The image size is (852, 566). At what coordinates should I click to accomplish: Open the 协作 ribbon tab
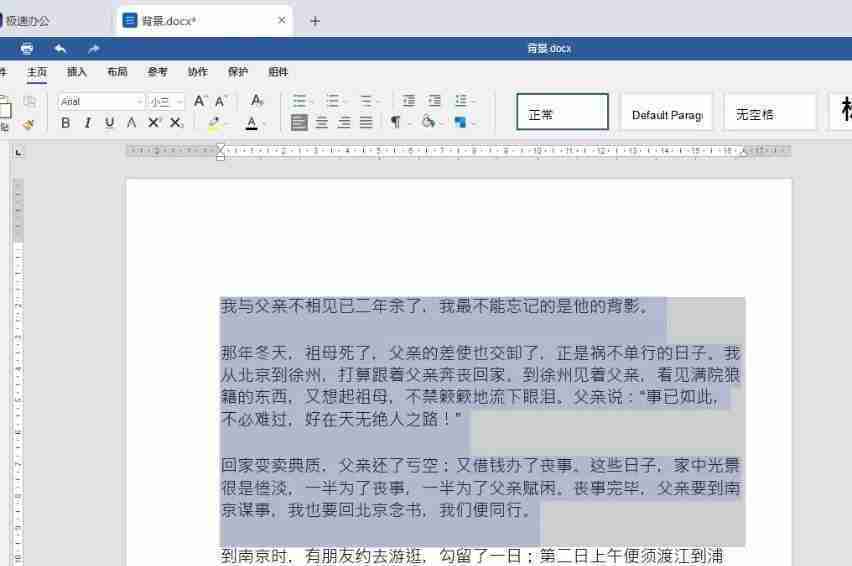point(197,72)
